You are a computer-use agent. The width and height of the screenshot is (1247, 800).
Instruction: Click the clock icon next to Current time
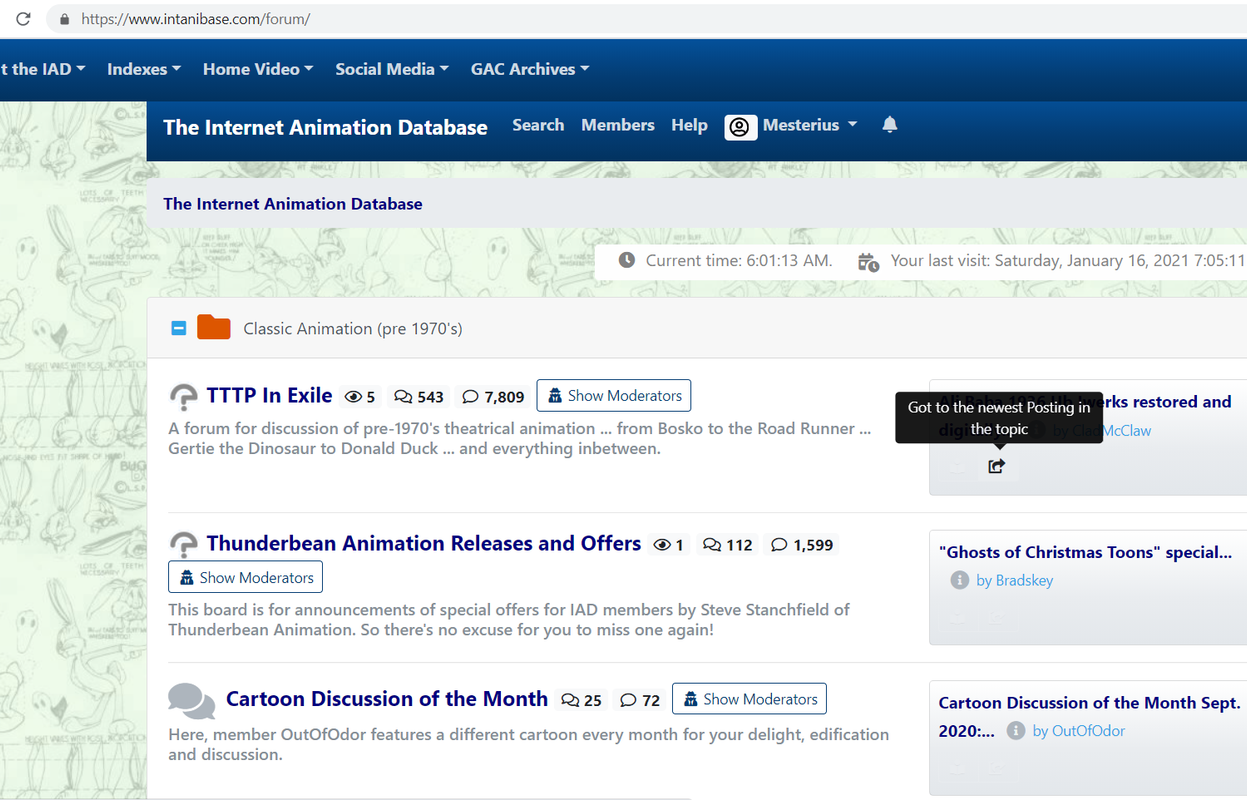pos(627,260)
